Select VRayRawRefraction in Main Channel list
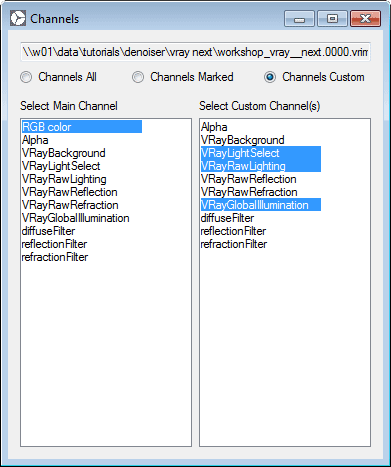The height and width of the screenshot is (467, 391). click(70, 205)
